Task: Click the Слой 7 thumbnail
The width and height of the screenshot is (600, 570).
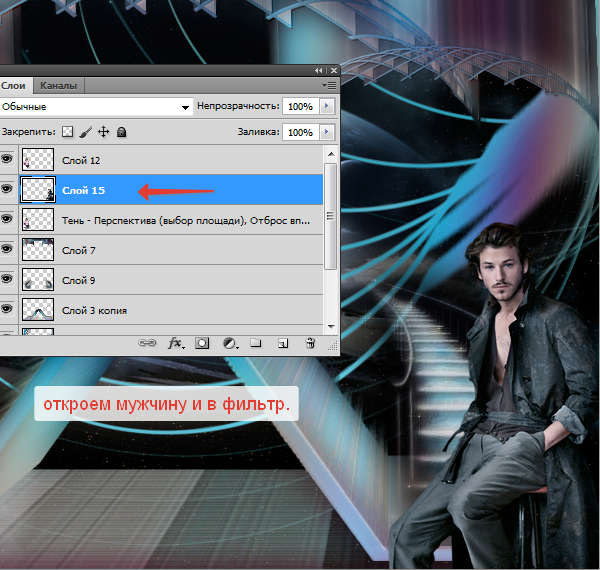Action: pos(38,249)
